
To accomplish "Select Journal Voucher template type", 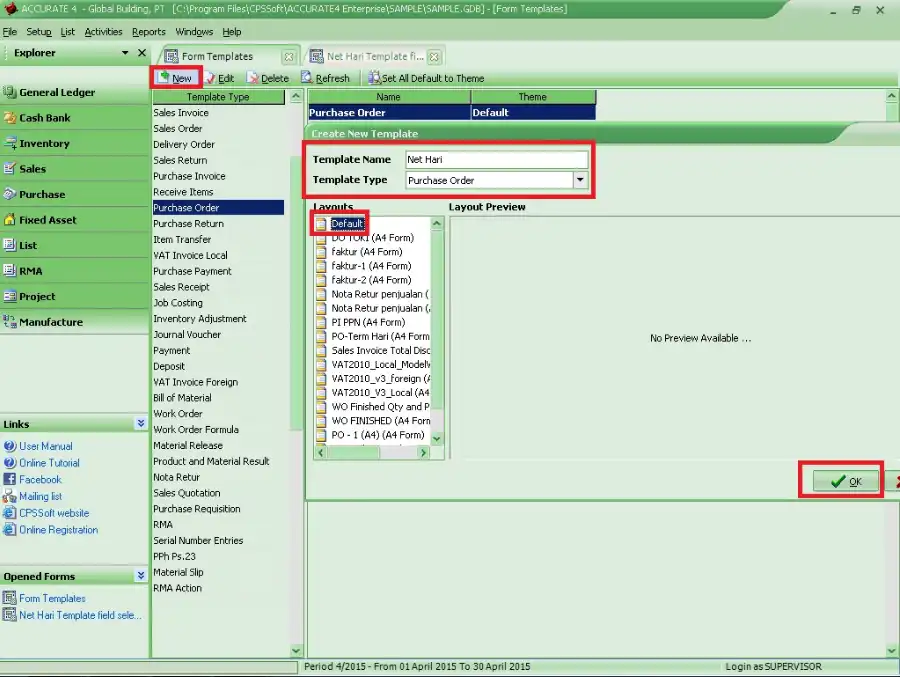I will pos(218,334).
